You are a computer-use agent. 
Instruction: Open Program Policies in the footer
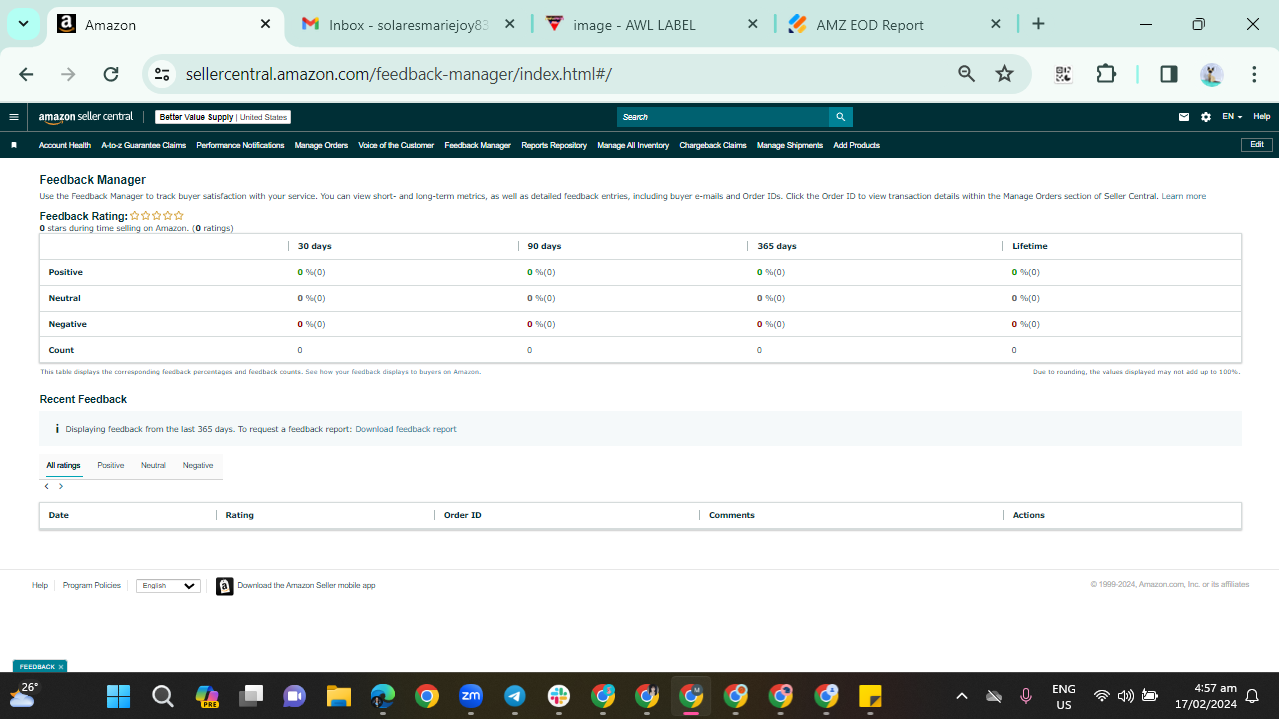[x=92, y=586]
